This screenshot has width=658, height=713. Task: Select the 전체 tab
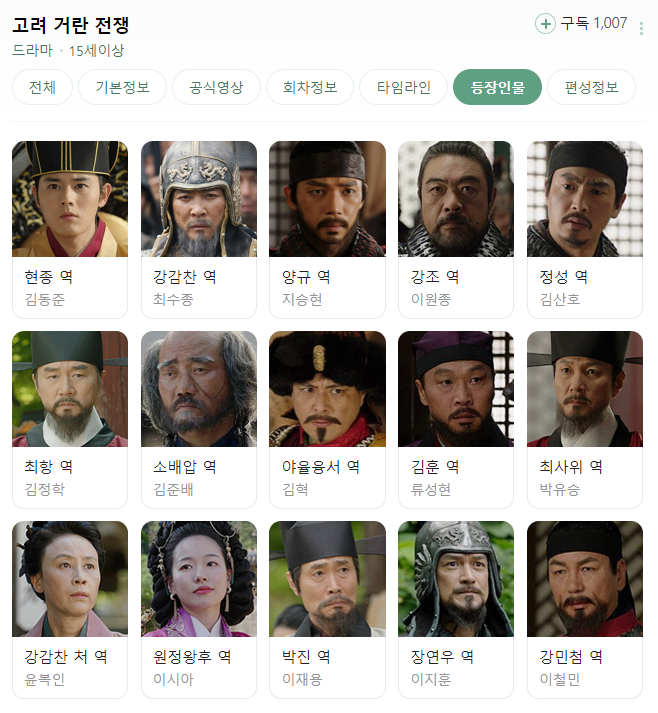coord(42,87)
